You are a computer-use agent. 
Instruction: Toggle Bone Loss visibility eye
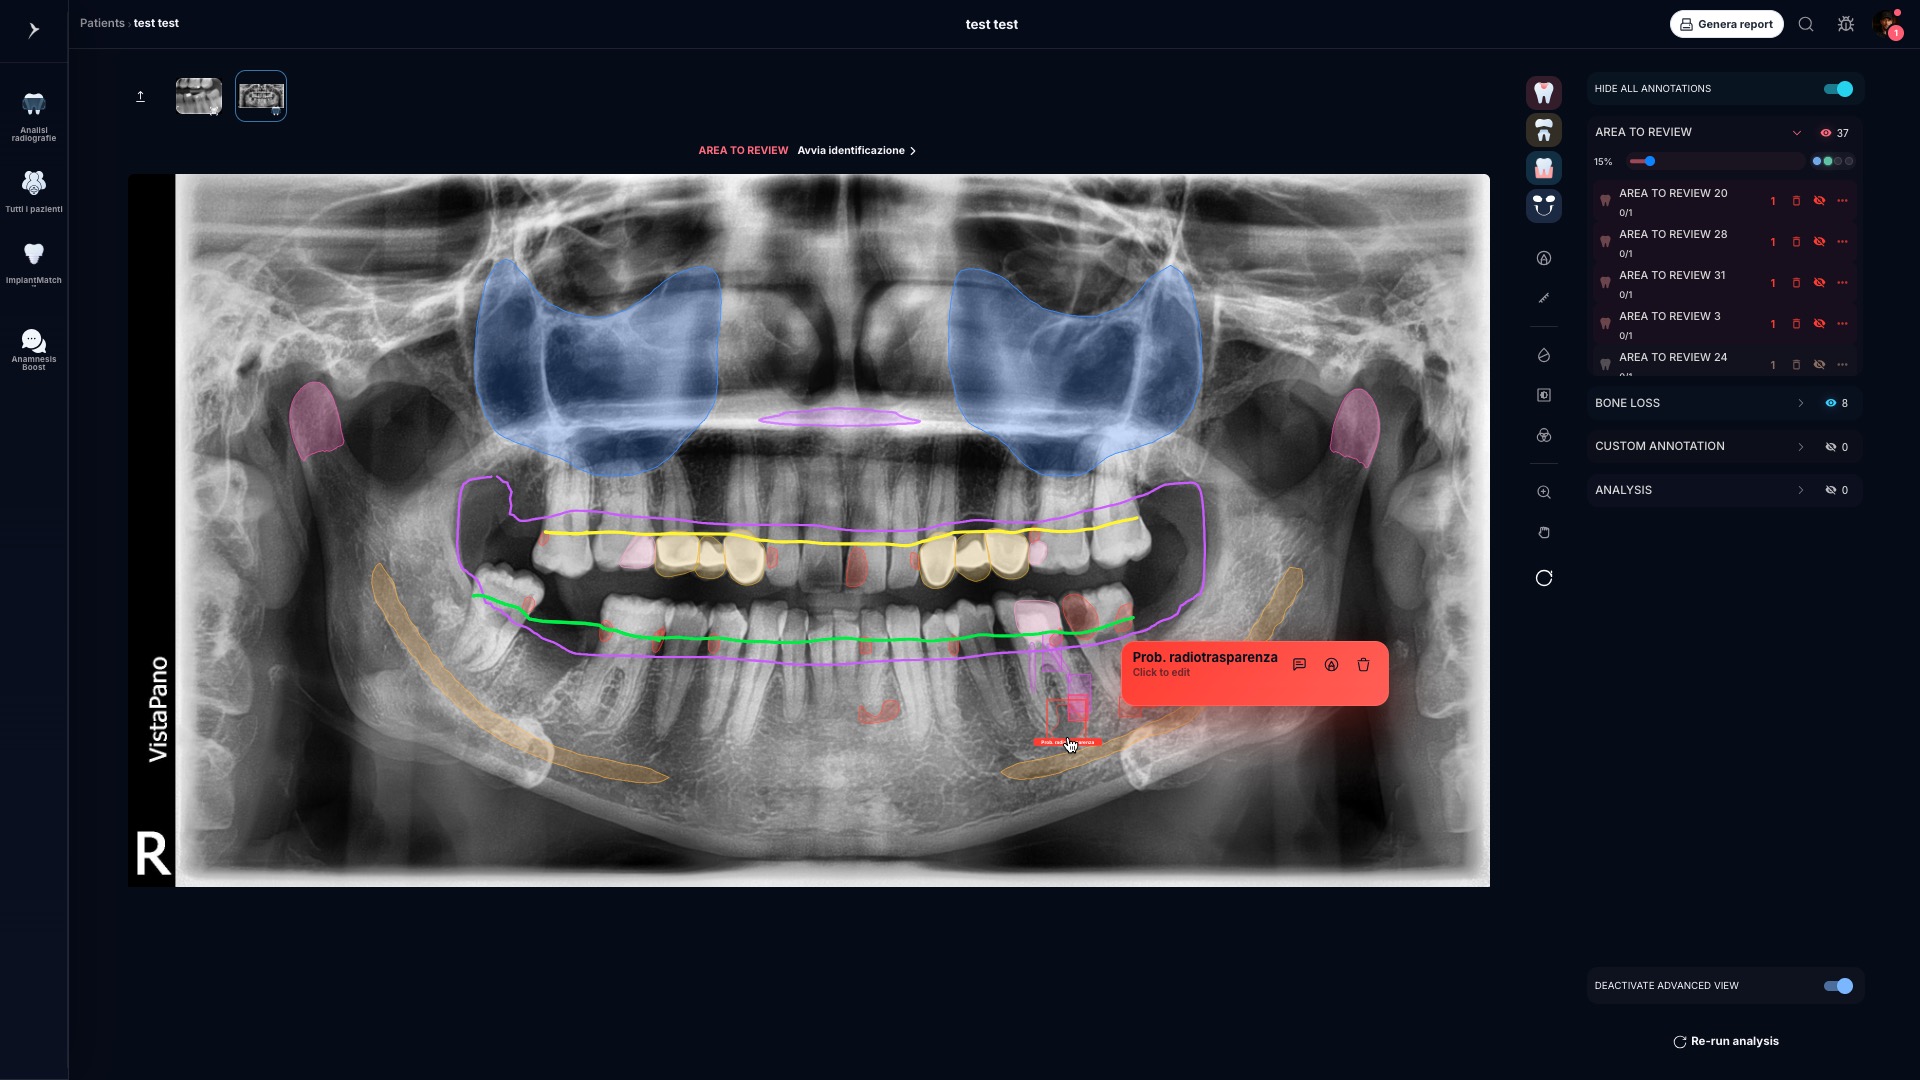coord(1831,403)
